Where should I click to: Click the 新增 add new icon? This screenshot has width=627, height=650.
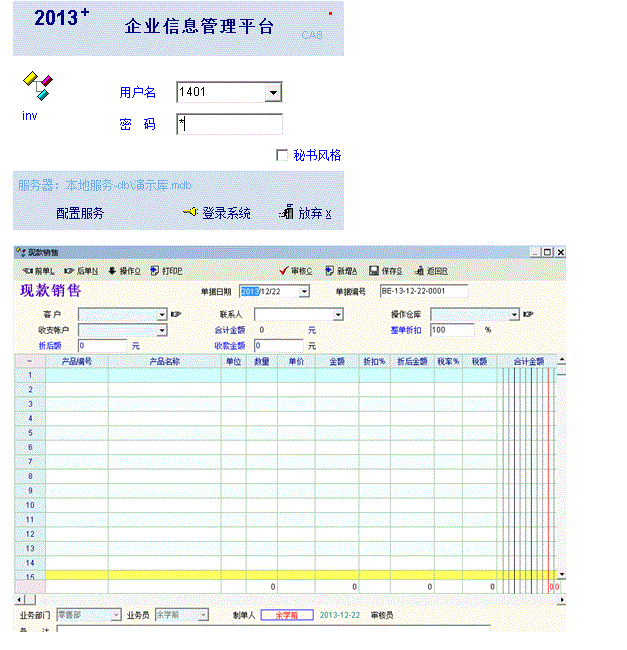(329, 270)
